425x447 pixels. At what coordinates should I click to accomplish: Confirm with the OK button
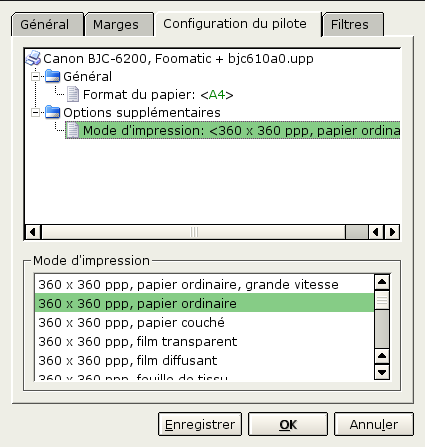point(288,424)
